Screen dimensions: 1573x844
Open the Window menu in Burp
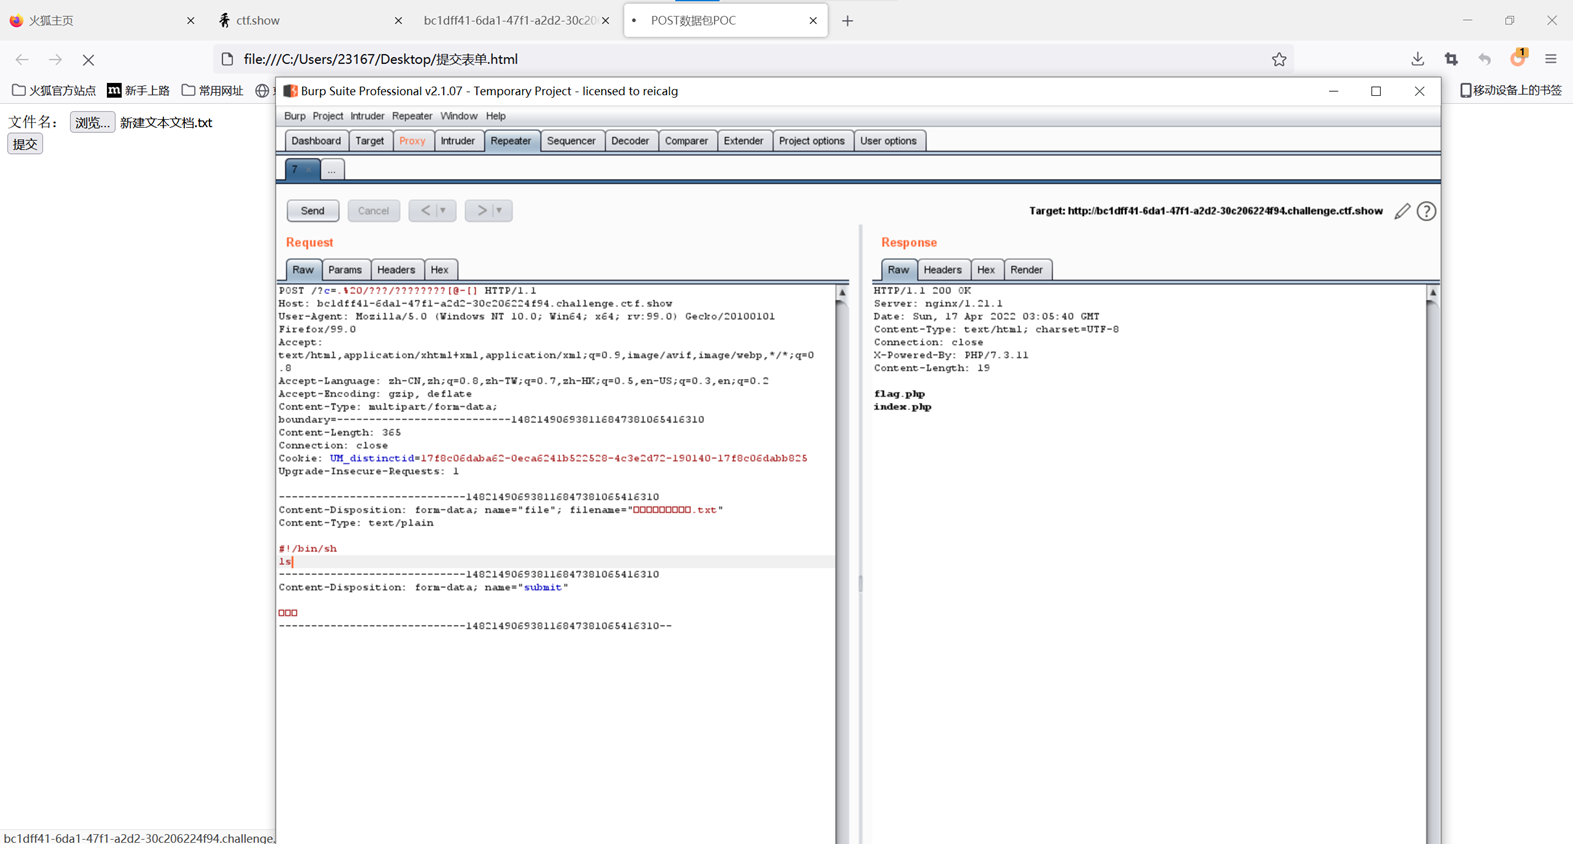459,116
